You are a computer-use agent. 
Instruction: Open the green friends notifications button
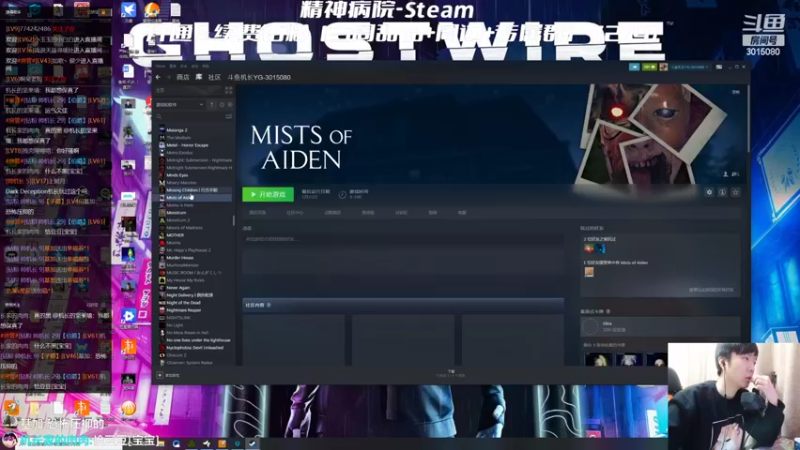(x=649, y=67)
